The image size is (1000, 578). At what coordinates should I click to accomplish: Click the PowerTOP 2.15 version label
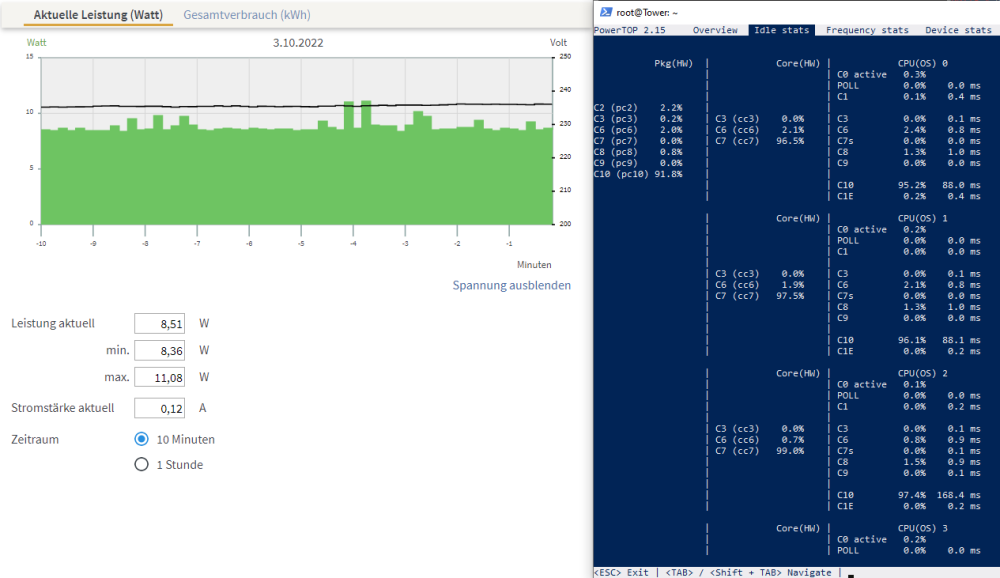coord(629,30)
